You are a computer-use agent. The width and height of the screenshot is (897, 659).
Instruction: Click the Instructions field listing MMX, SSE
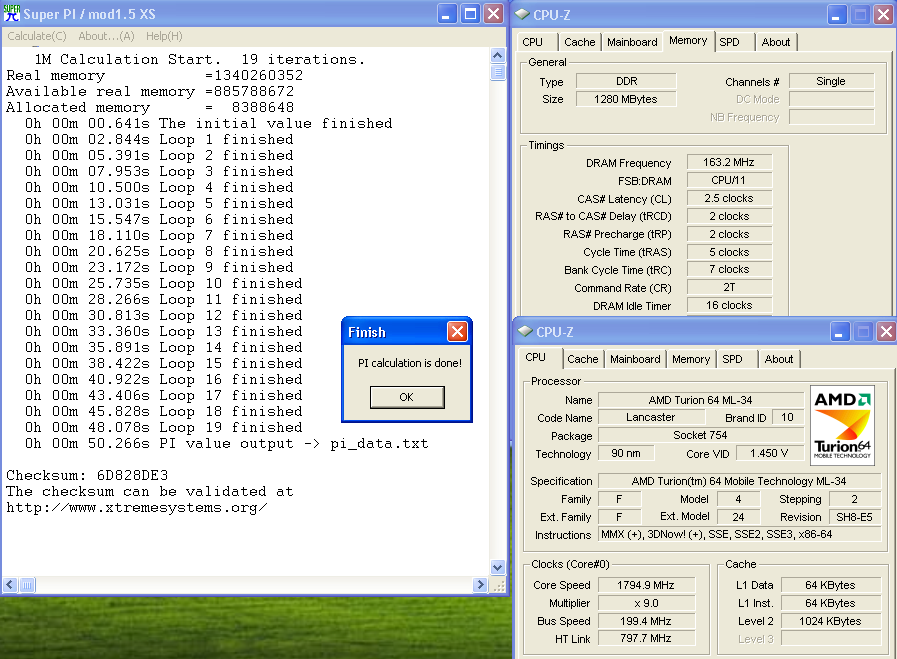740,534
